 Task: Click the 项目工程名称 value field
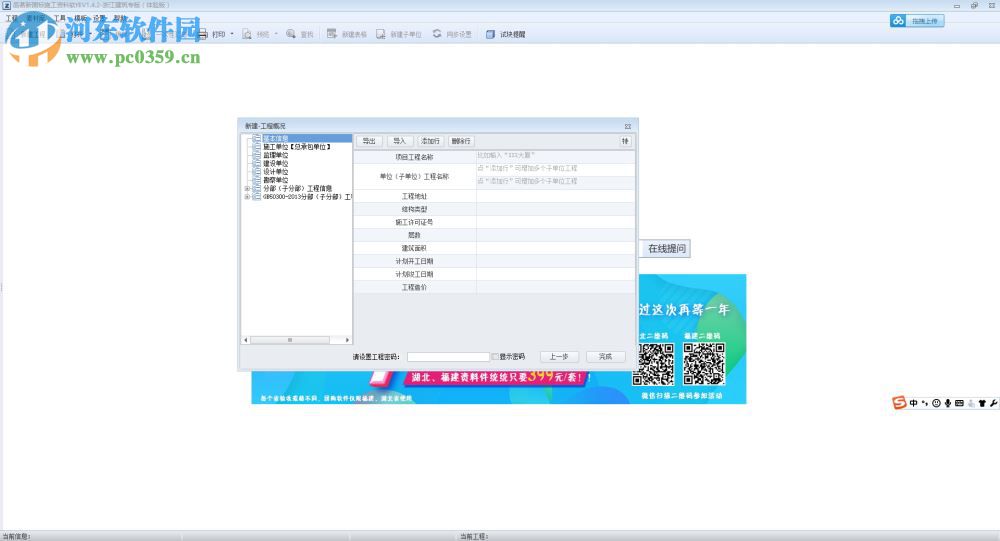(x=555, y=156)
